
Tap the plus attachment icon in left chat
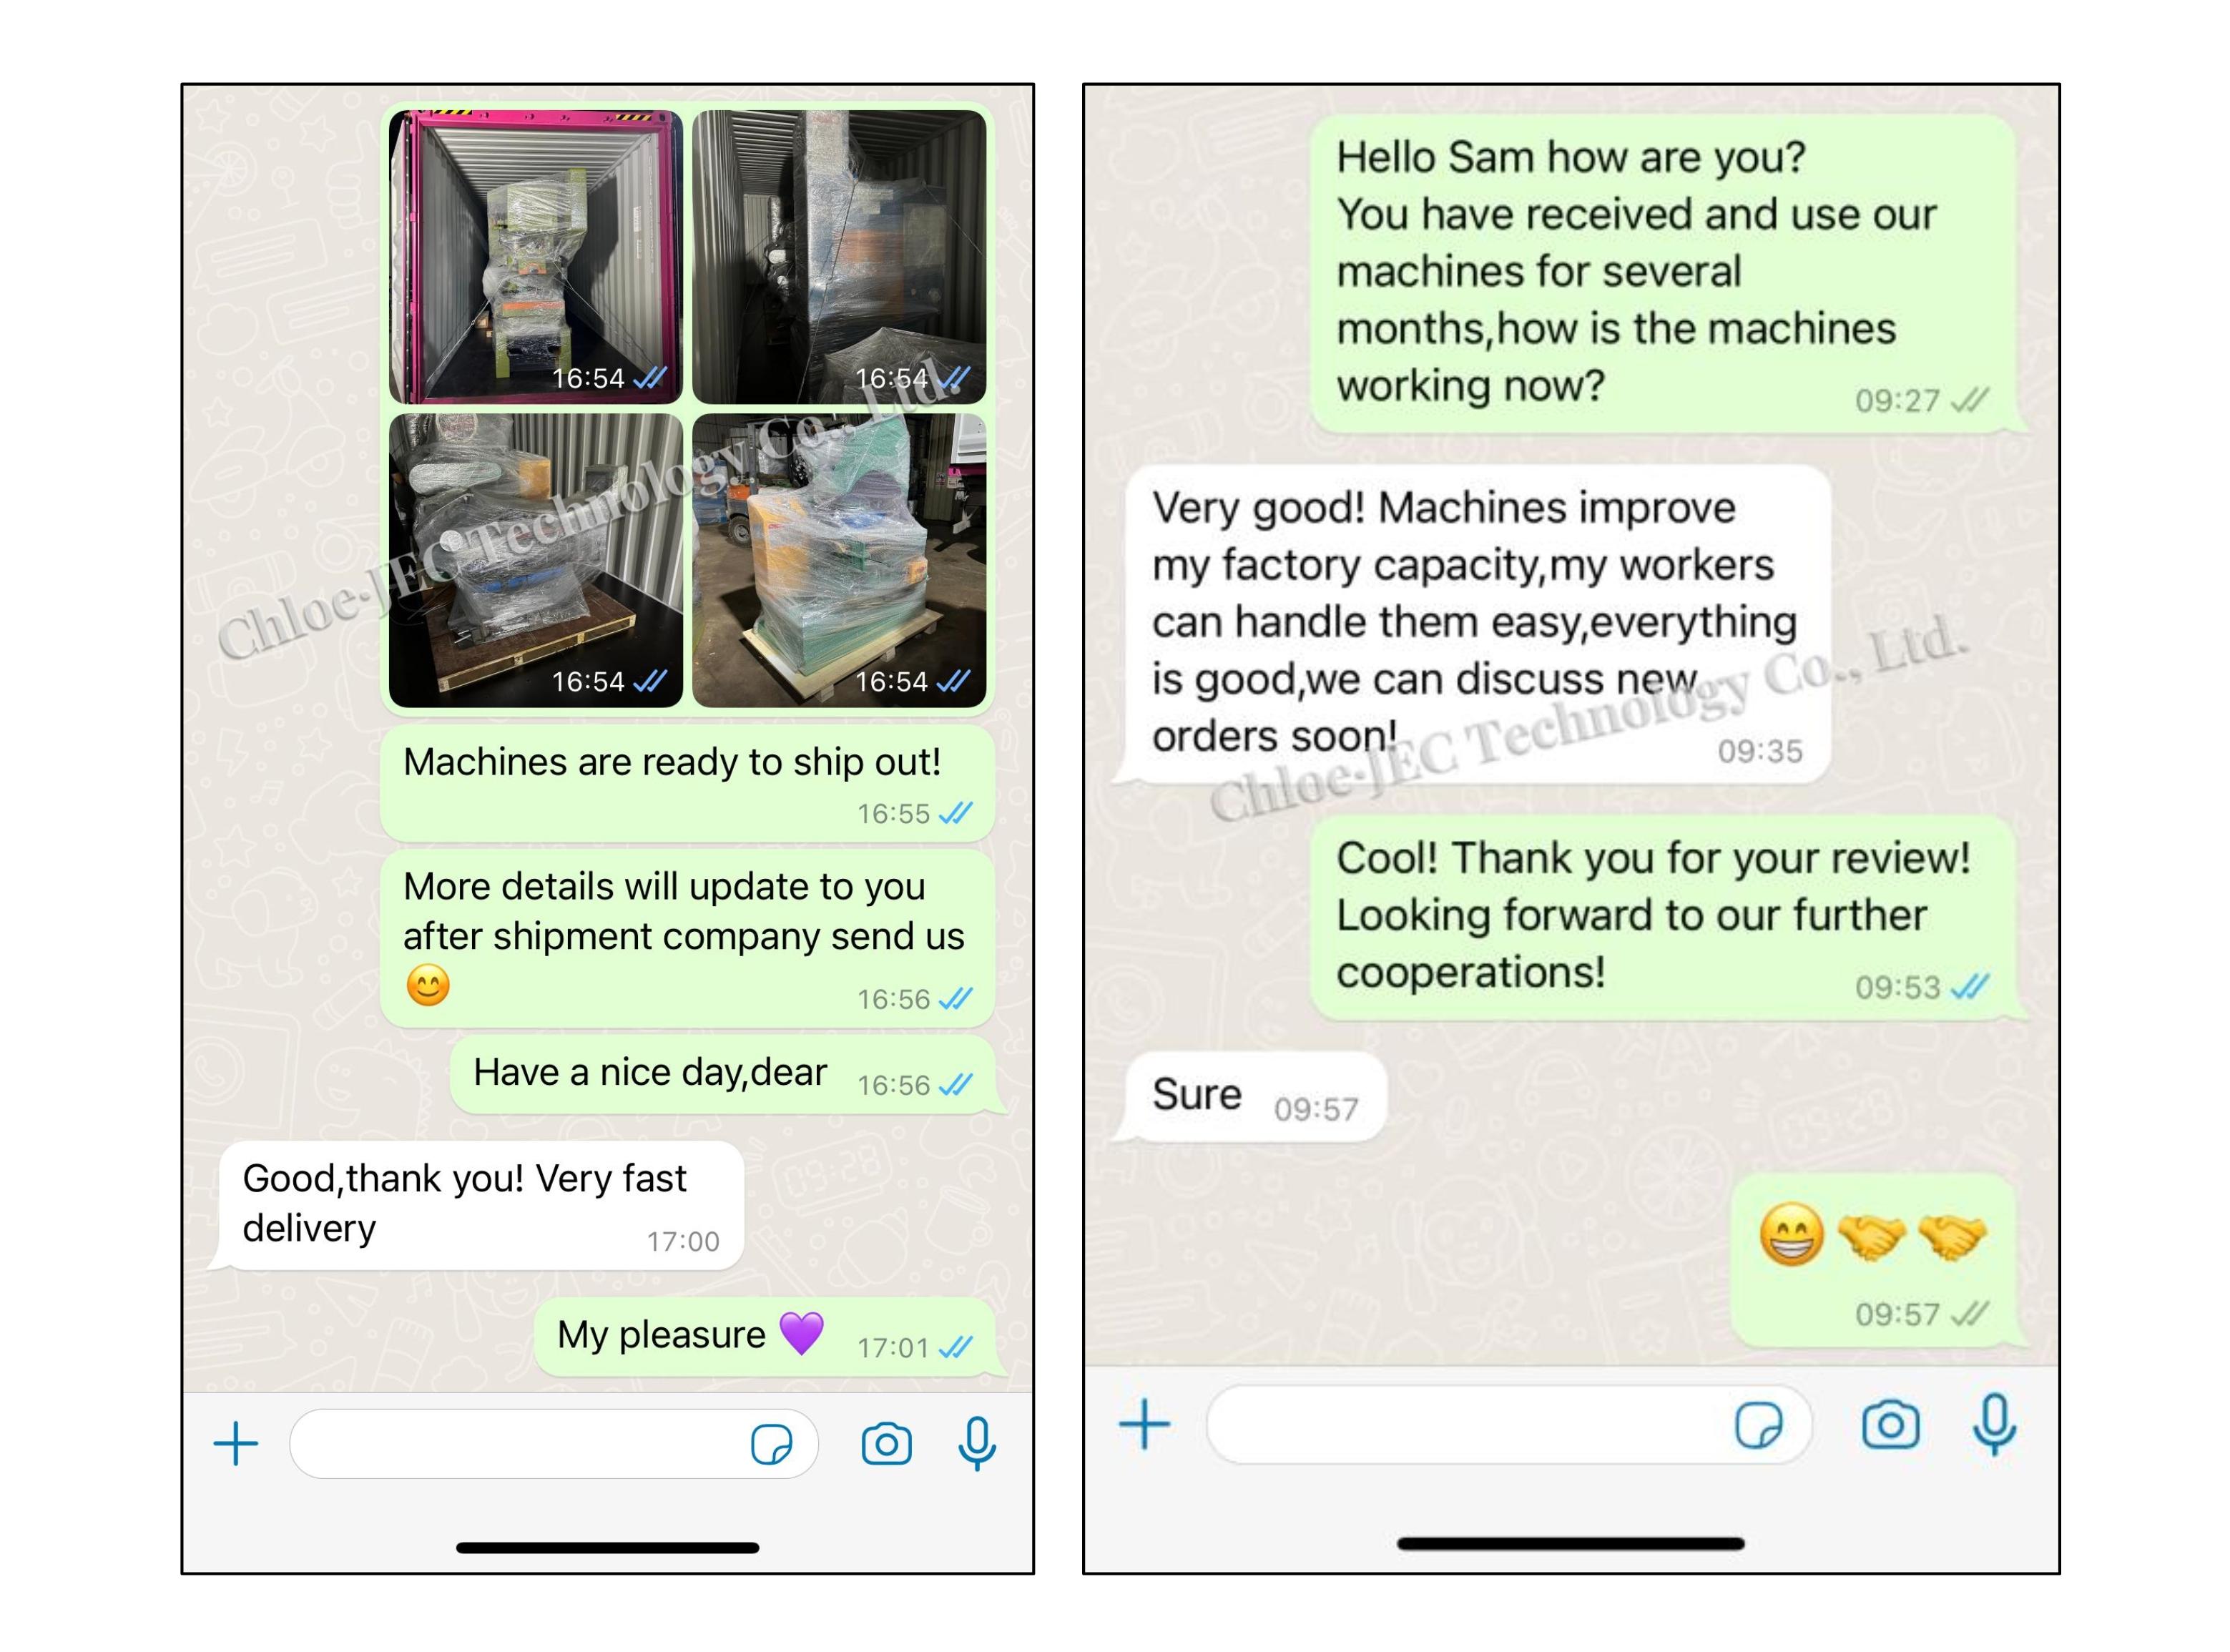click(236, 1444)
